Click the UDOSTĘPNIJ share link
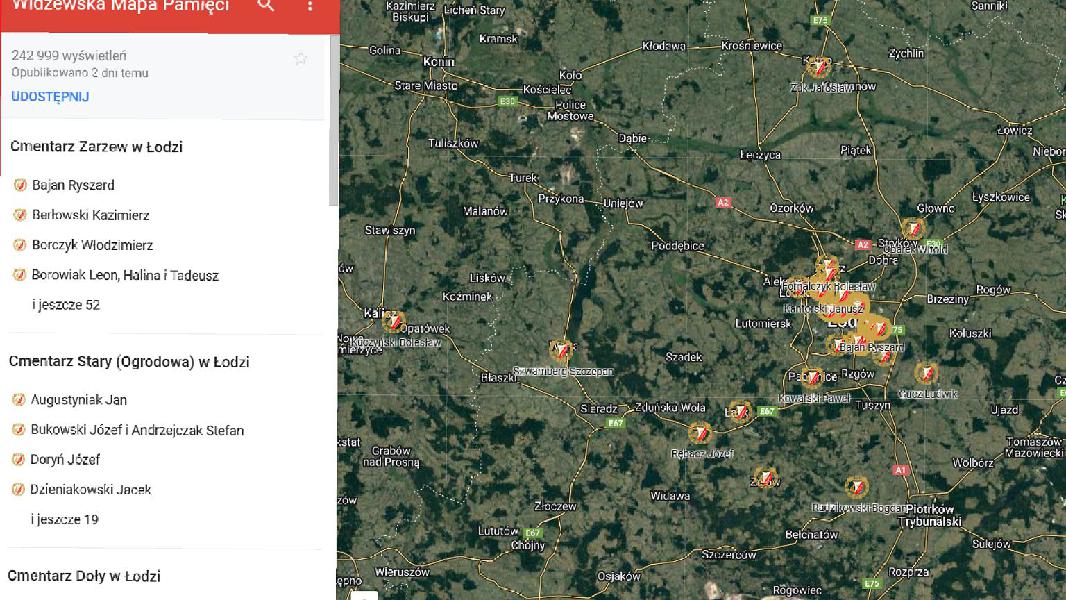The width and height of the screenshot is (1066, 600). tap(50, 97)
